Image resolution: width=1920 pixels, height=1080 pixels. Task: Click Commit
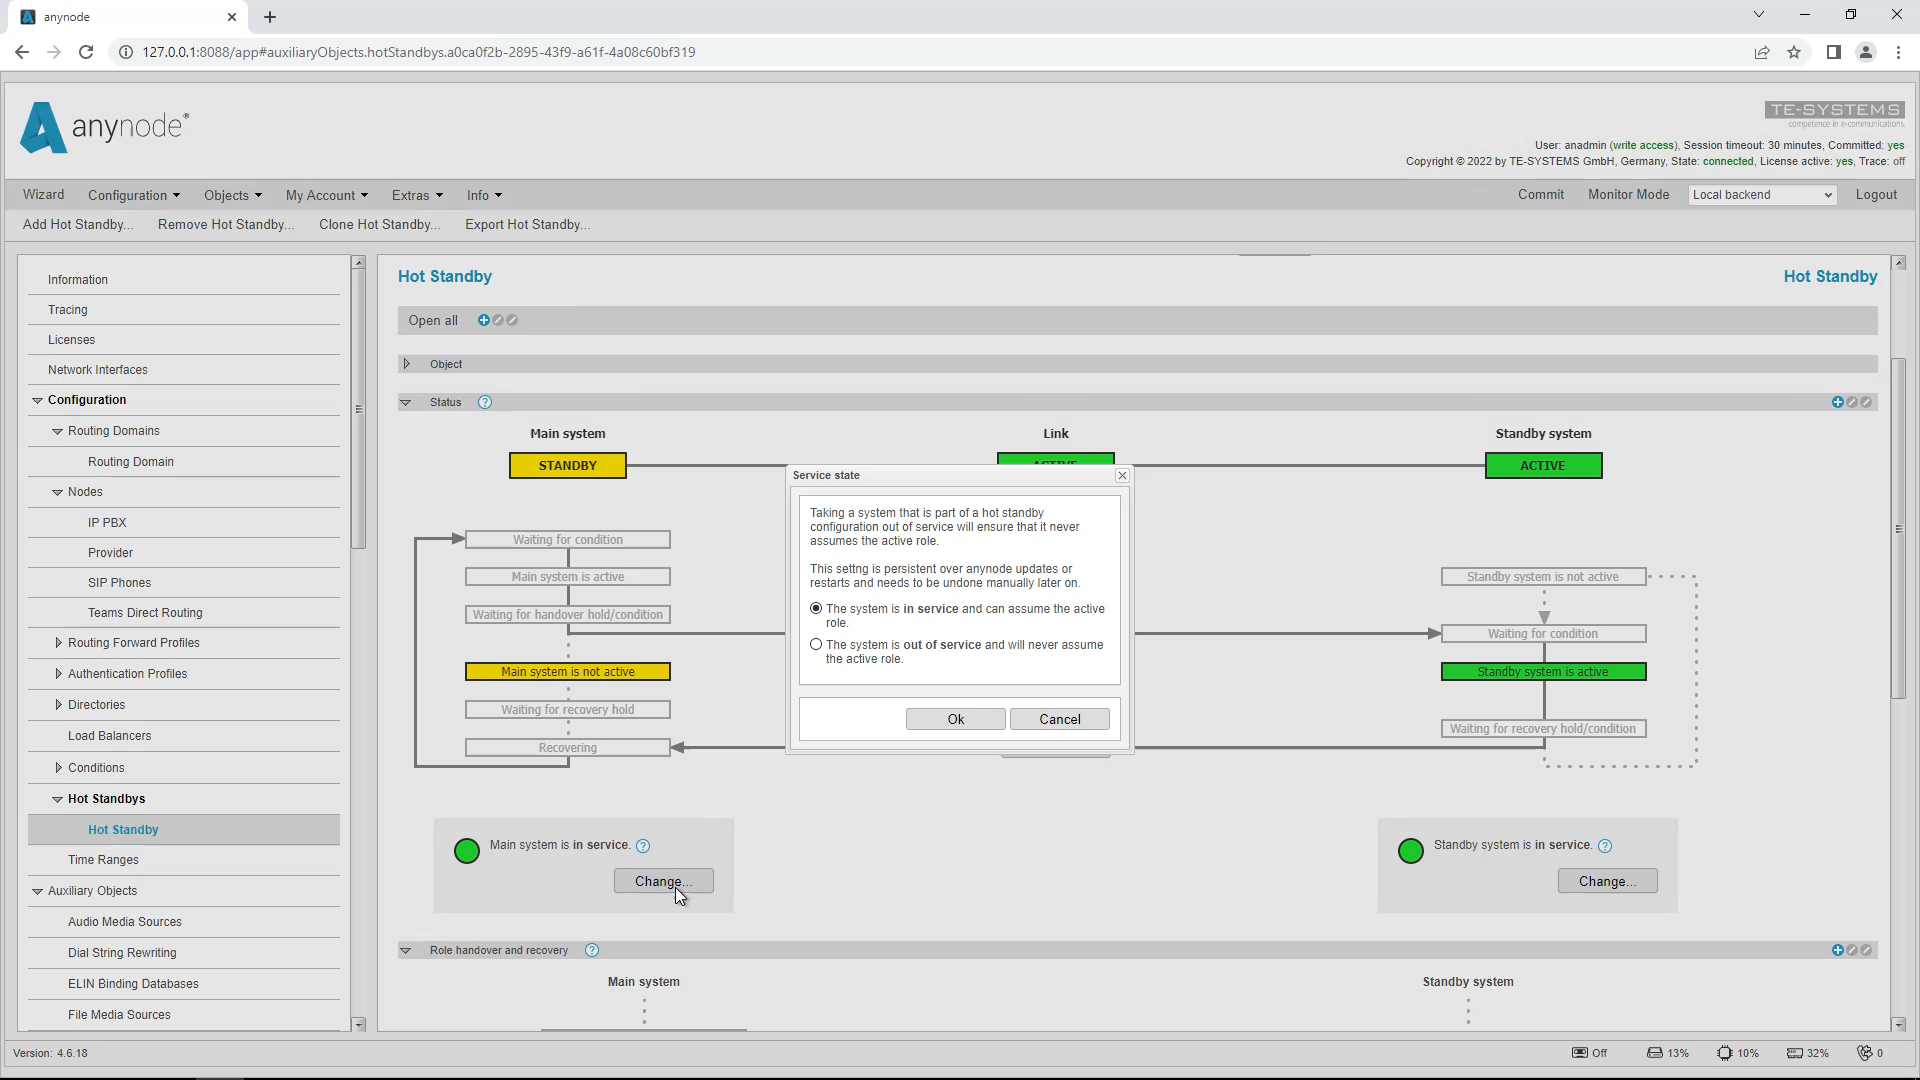[x=1540, y=195]
